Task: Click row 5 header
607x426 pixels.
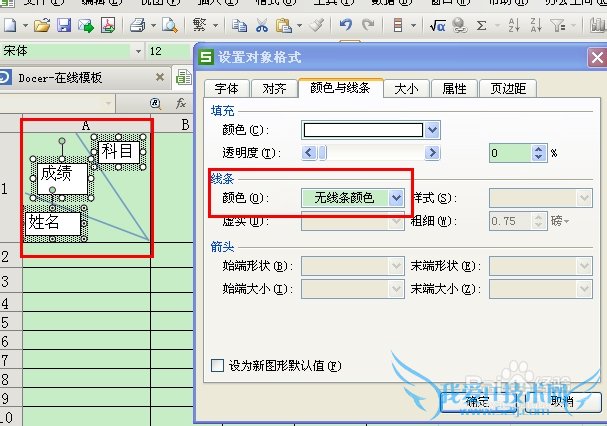Action: click(x=5, y=322)
